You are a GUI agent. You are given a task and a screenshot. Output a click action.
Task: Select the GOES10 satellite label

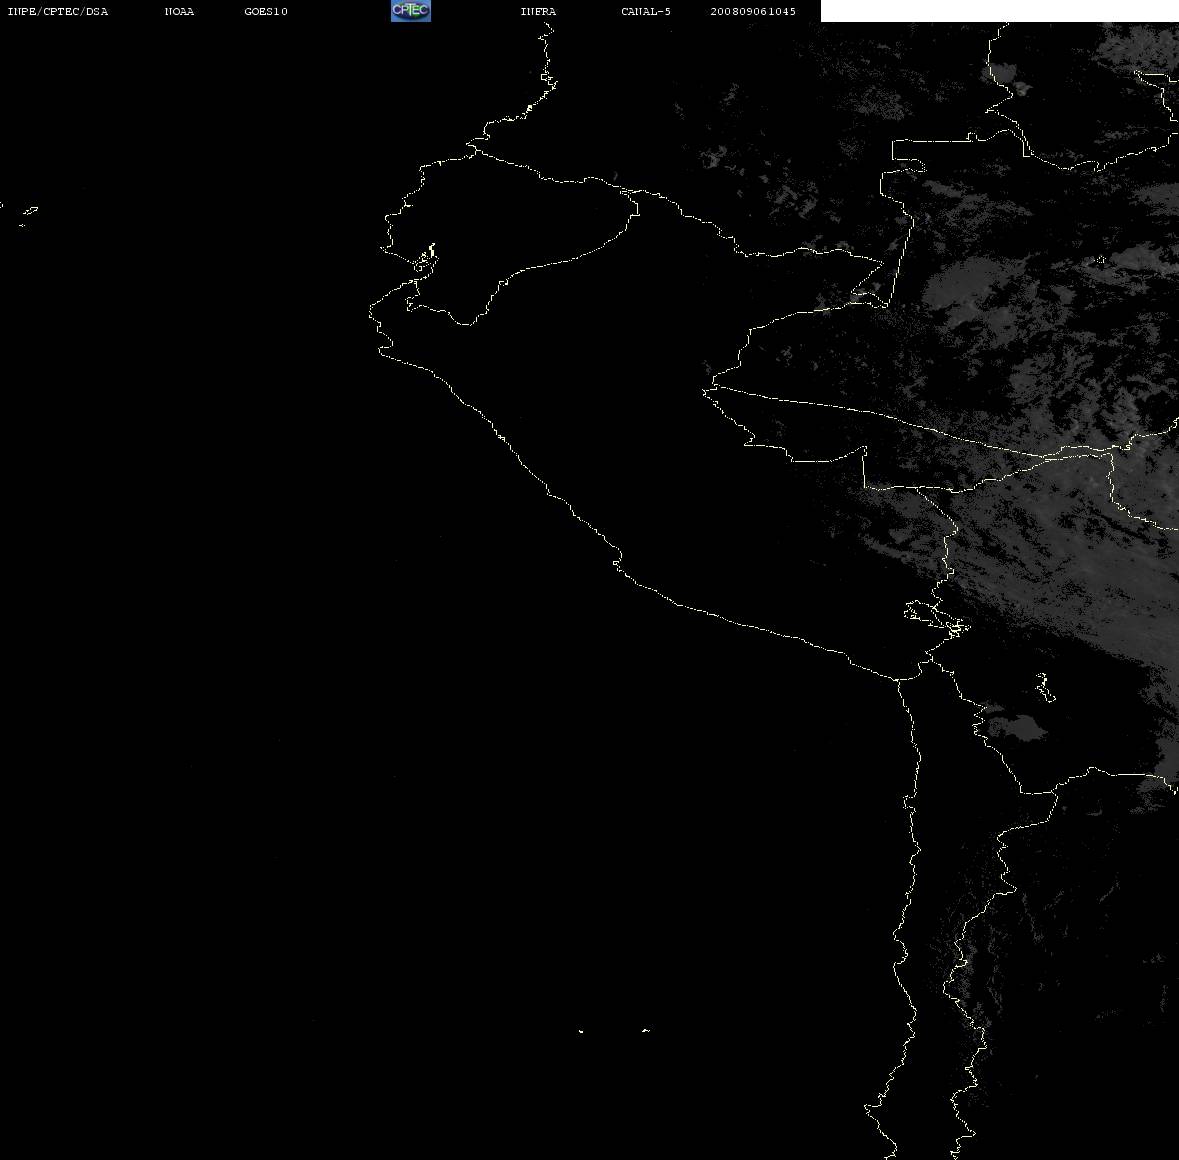coord(266,11)
